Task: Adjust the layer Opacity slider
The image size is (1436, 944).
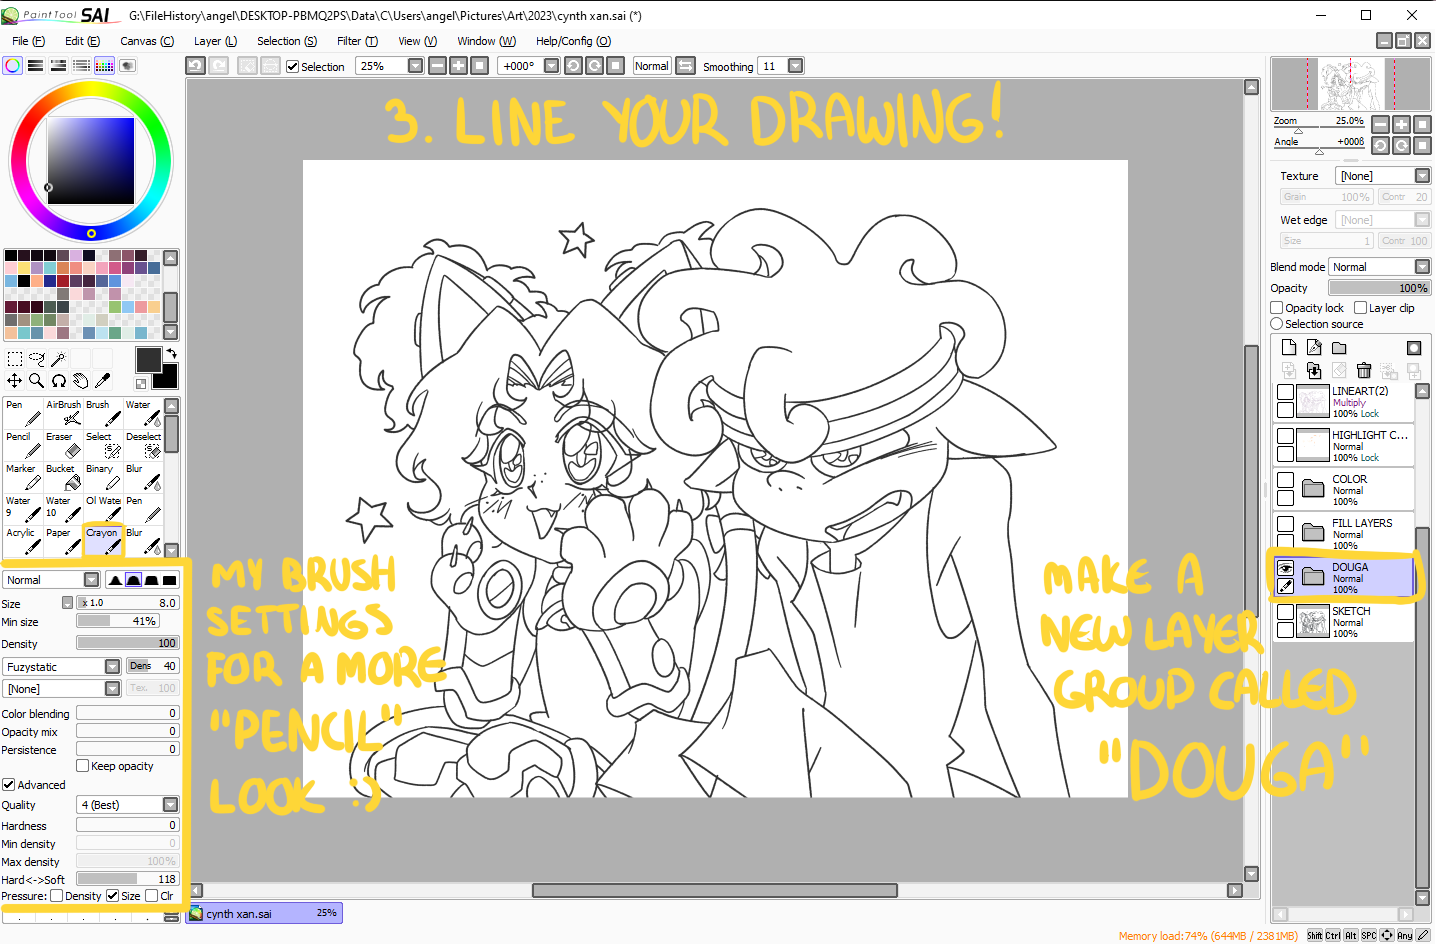Action: click(x=1379, y=288)
